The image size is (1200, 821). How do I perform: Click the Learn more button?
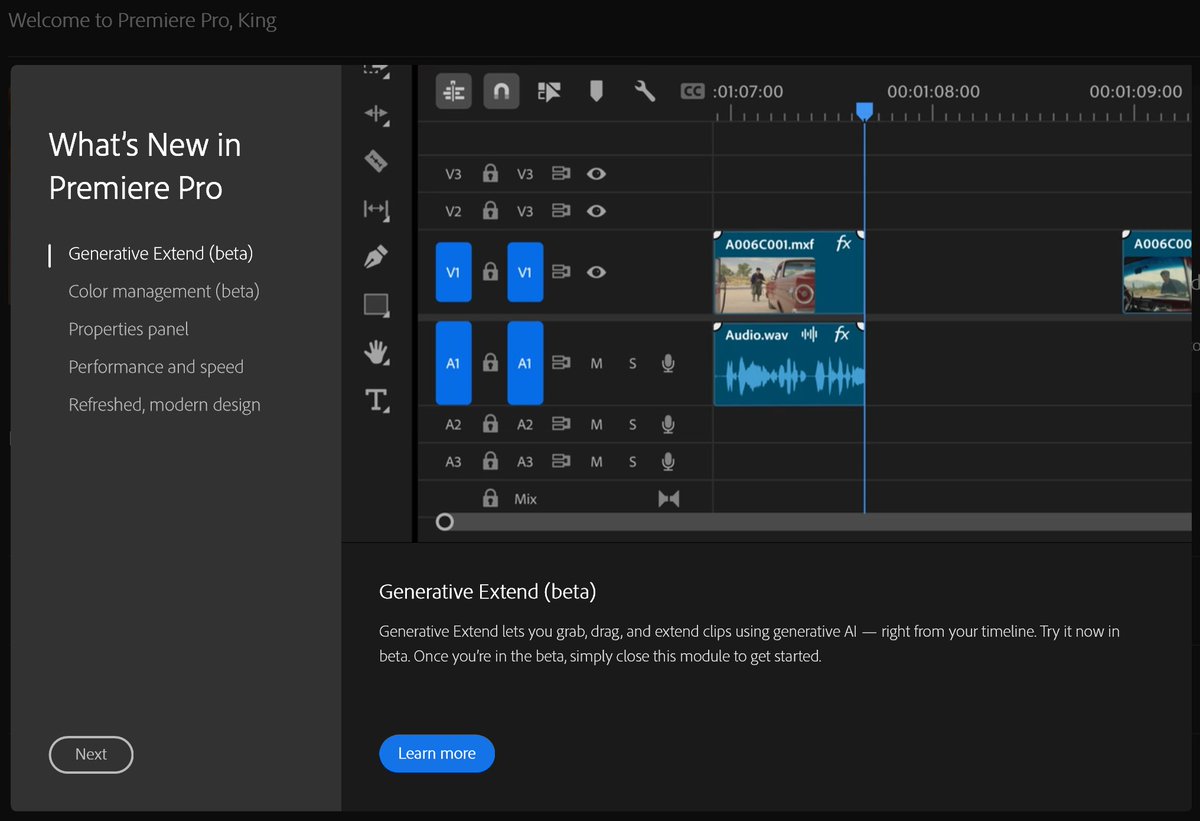pos(437,754)
